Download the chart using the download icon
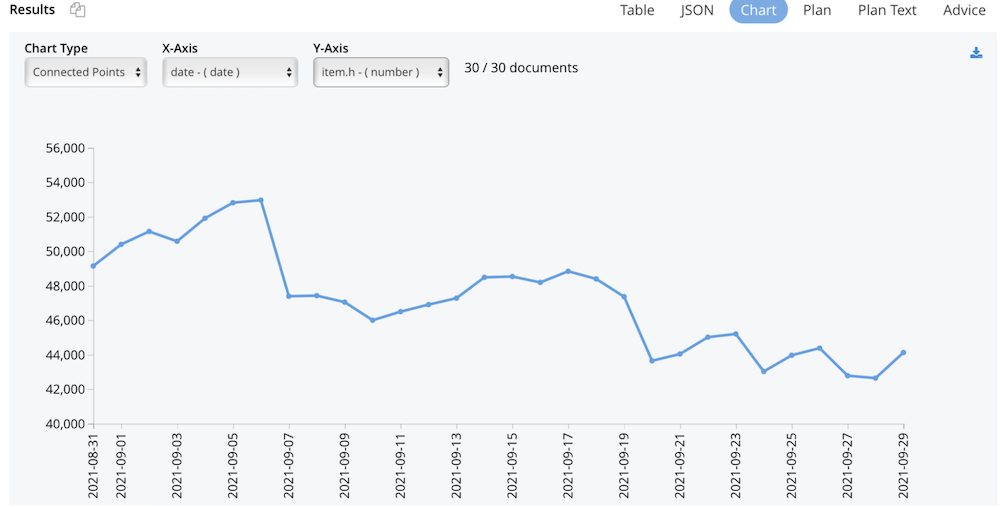Image resolution: width=1000 pixels, height=507 pixels. click(x=976, y=53)
